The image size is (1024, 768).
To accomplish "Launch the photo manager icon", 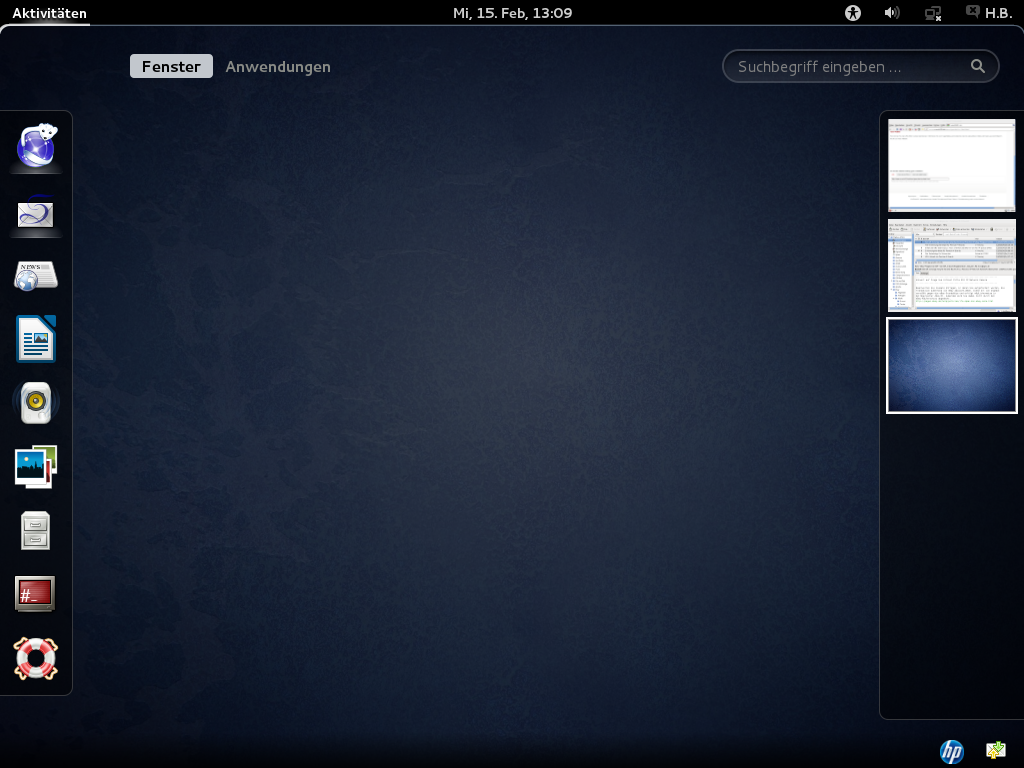I will click(x=36, y=466).
